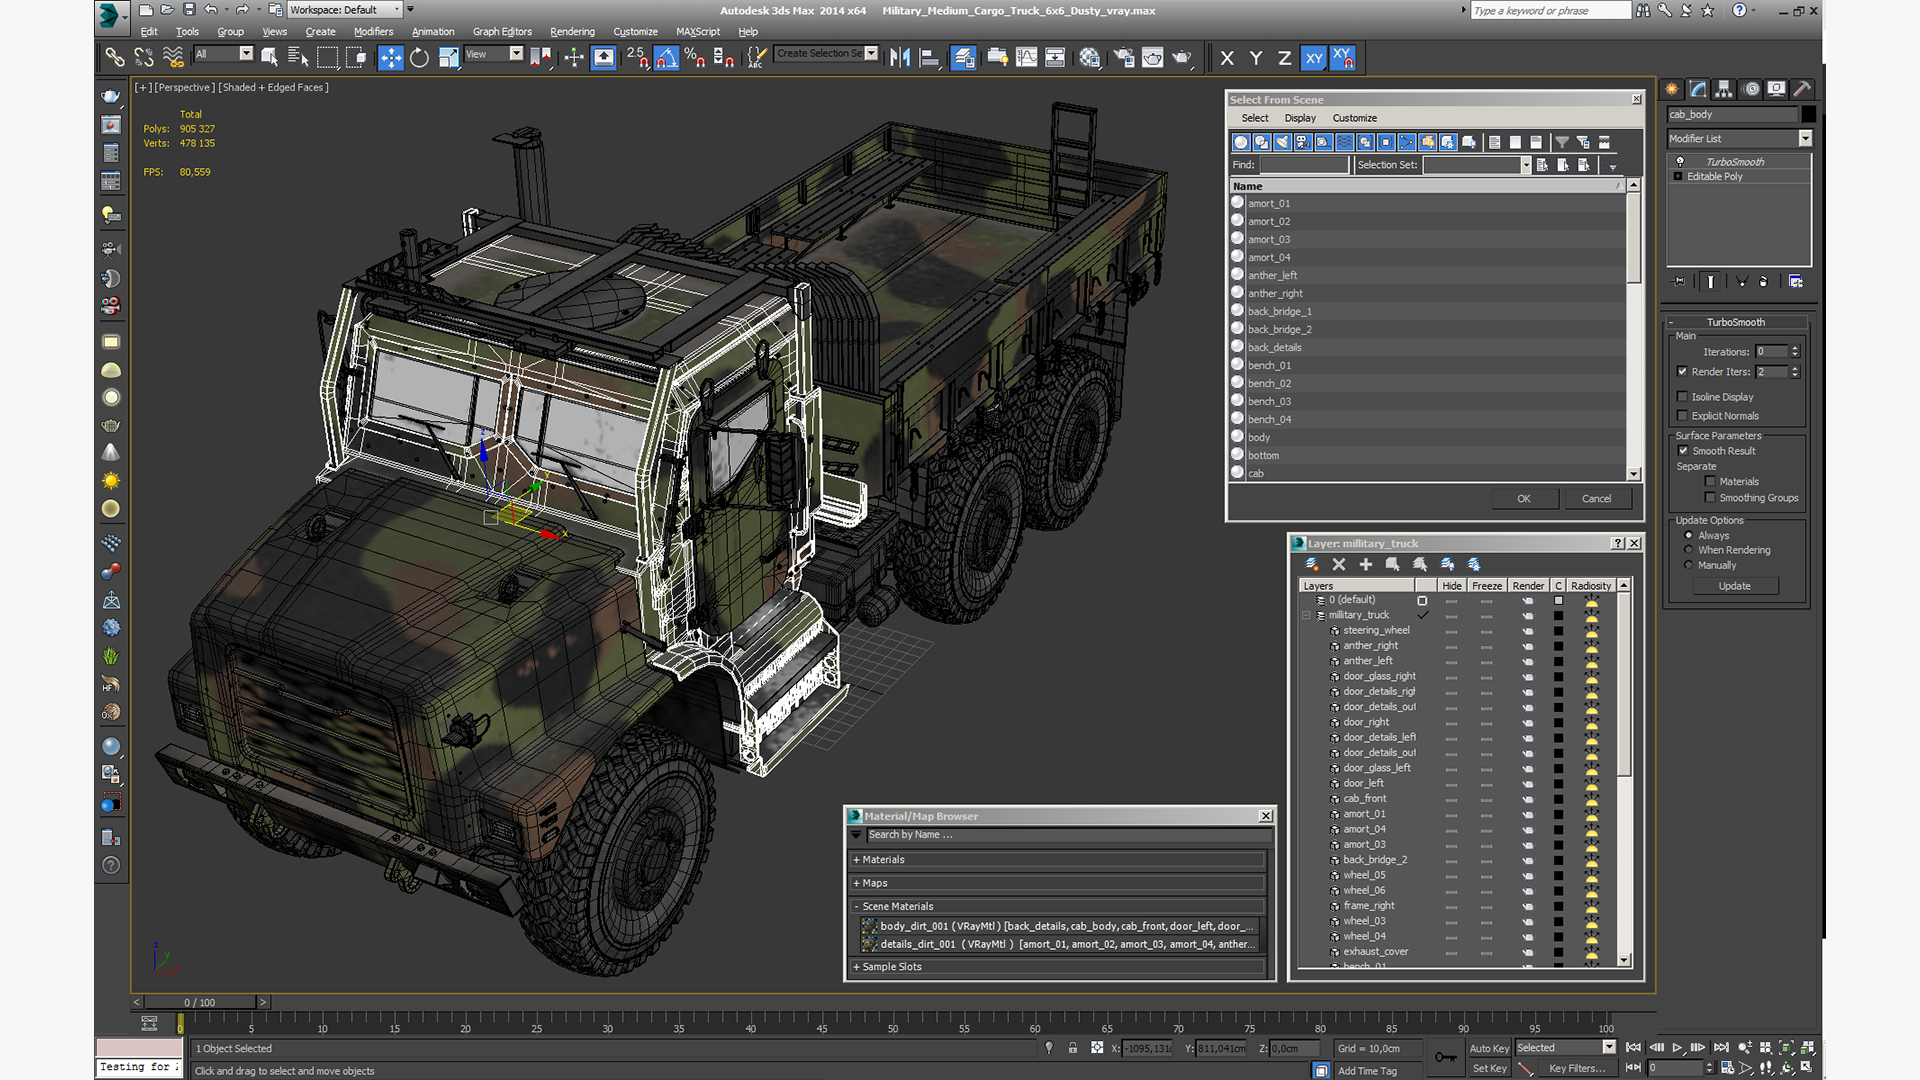Screen dimensions: 1920x1080
Task: Click Remove Modifier trash icon under stack
Action: (1764, 282)
